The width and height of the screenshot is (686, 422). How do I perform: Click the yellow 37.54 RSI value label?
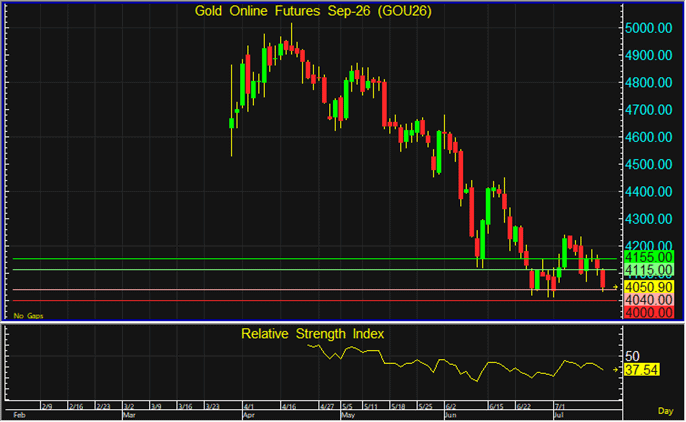pyautogui.click(x=641, y=370)
